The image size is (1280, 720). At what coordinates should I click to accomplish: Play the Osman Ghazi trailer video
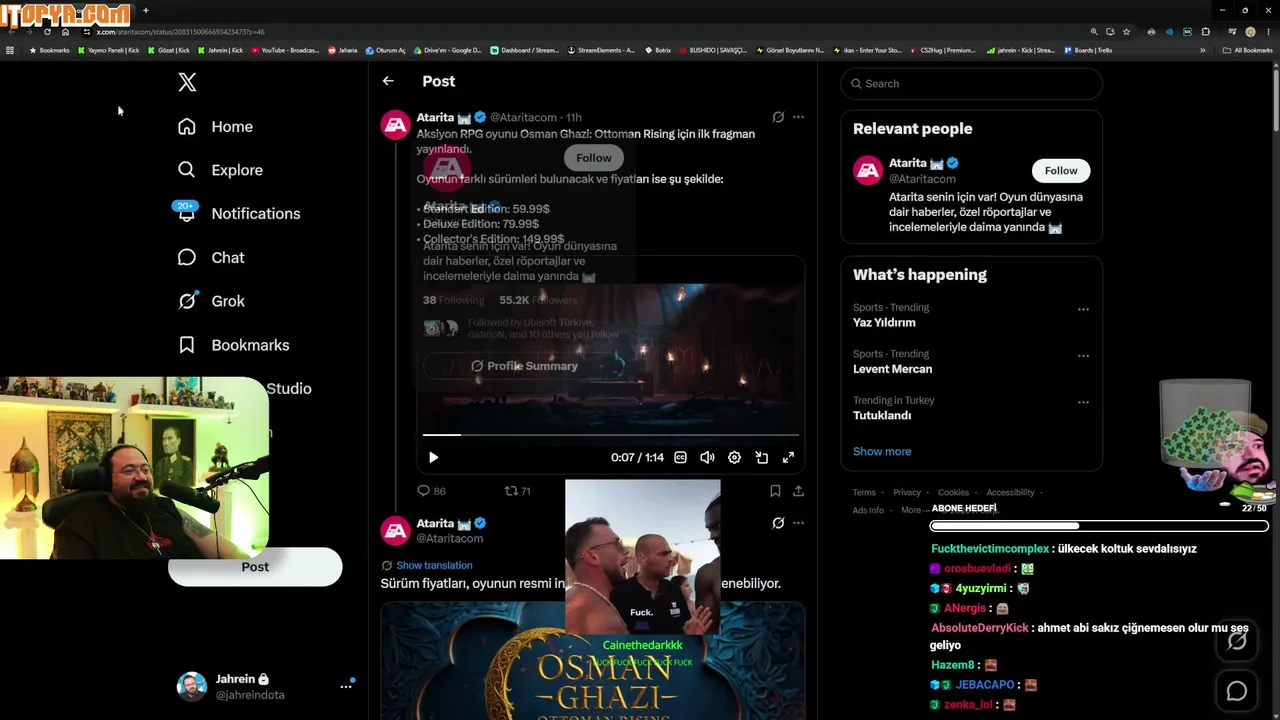tap(433, 457)
